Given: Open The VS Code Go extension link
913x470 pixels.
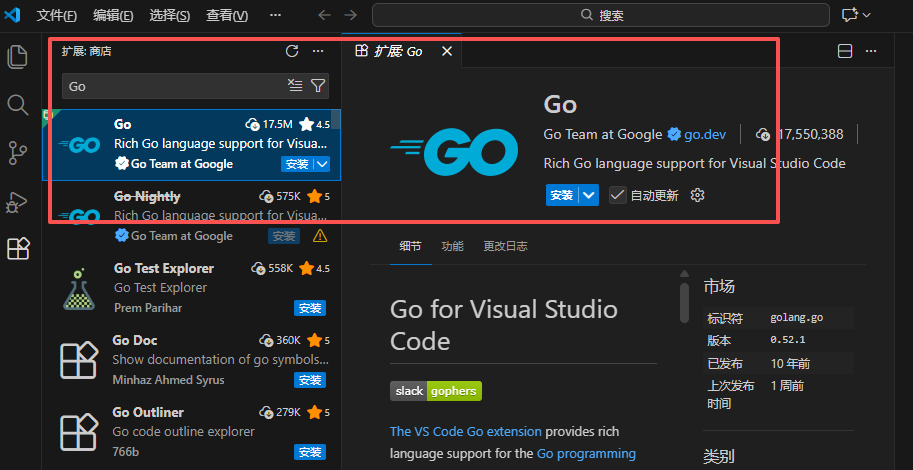Looking at the screenshot, I should point(466,432).
